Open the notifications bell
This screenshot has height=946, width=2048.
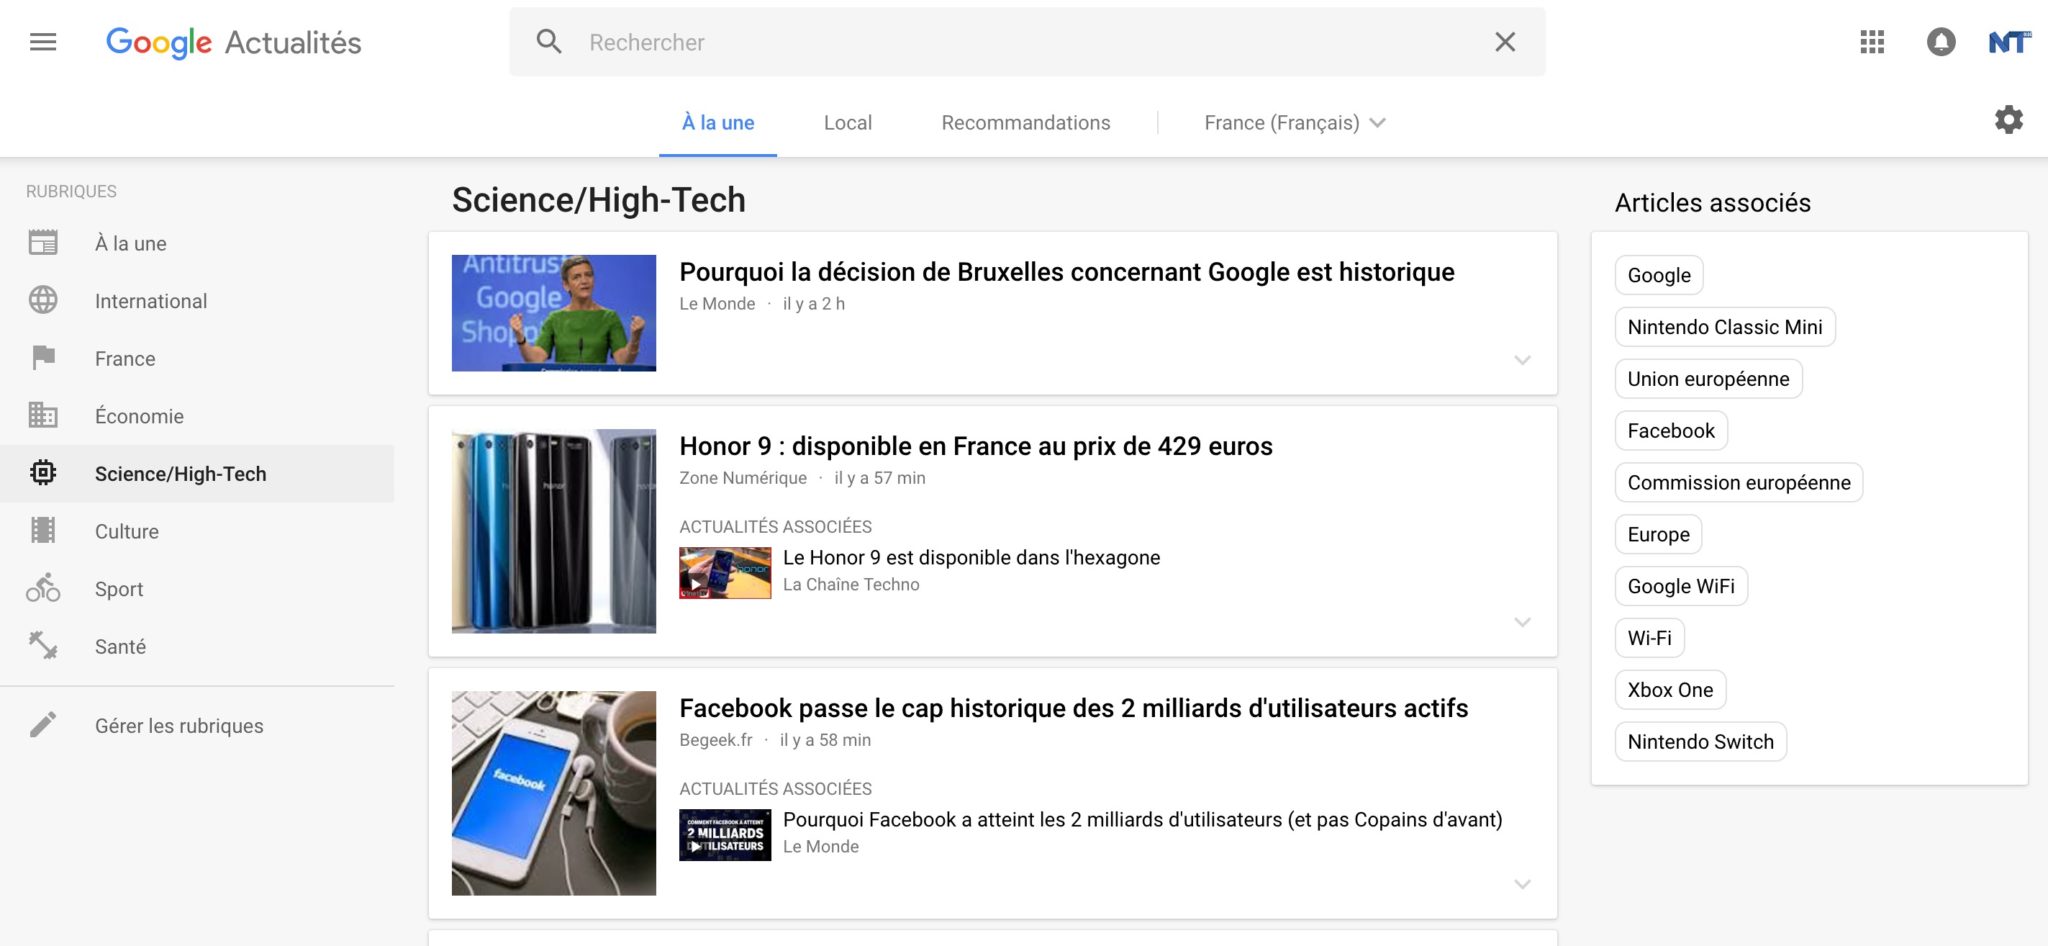[x=1940, y=42]
